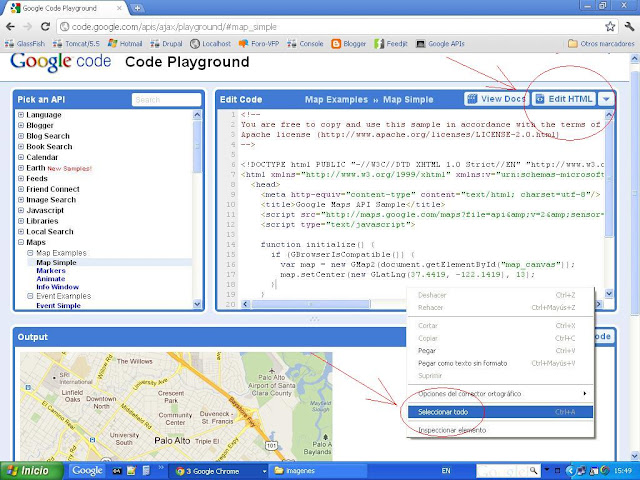Open Opciones del corrector ortográfico submenu
Screen dimensions: 640x480
[500, 394]
